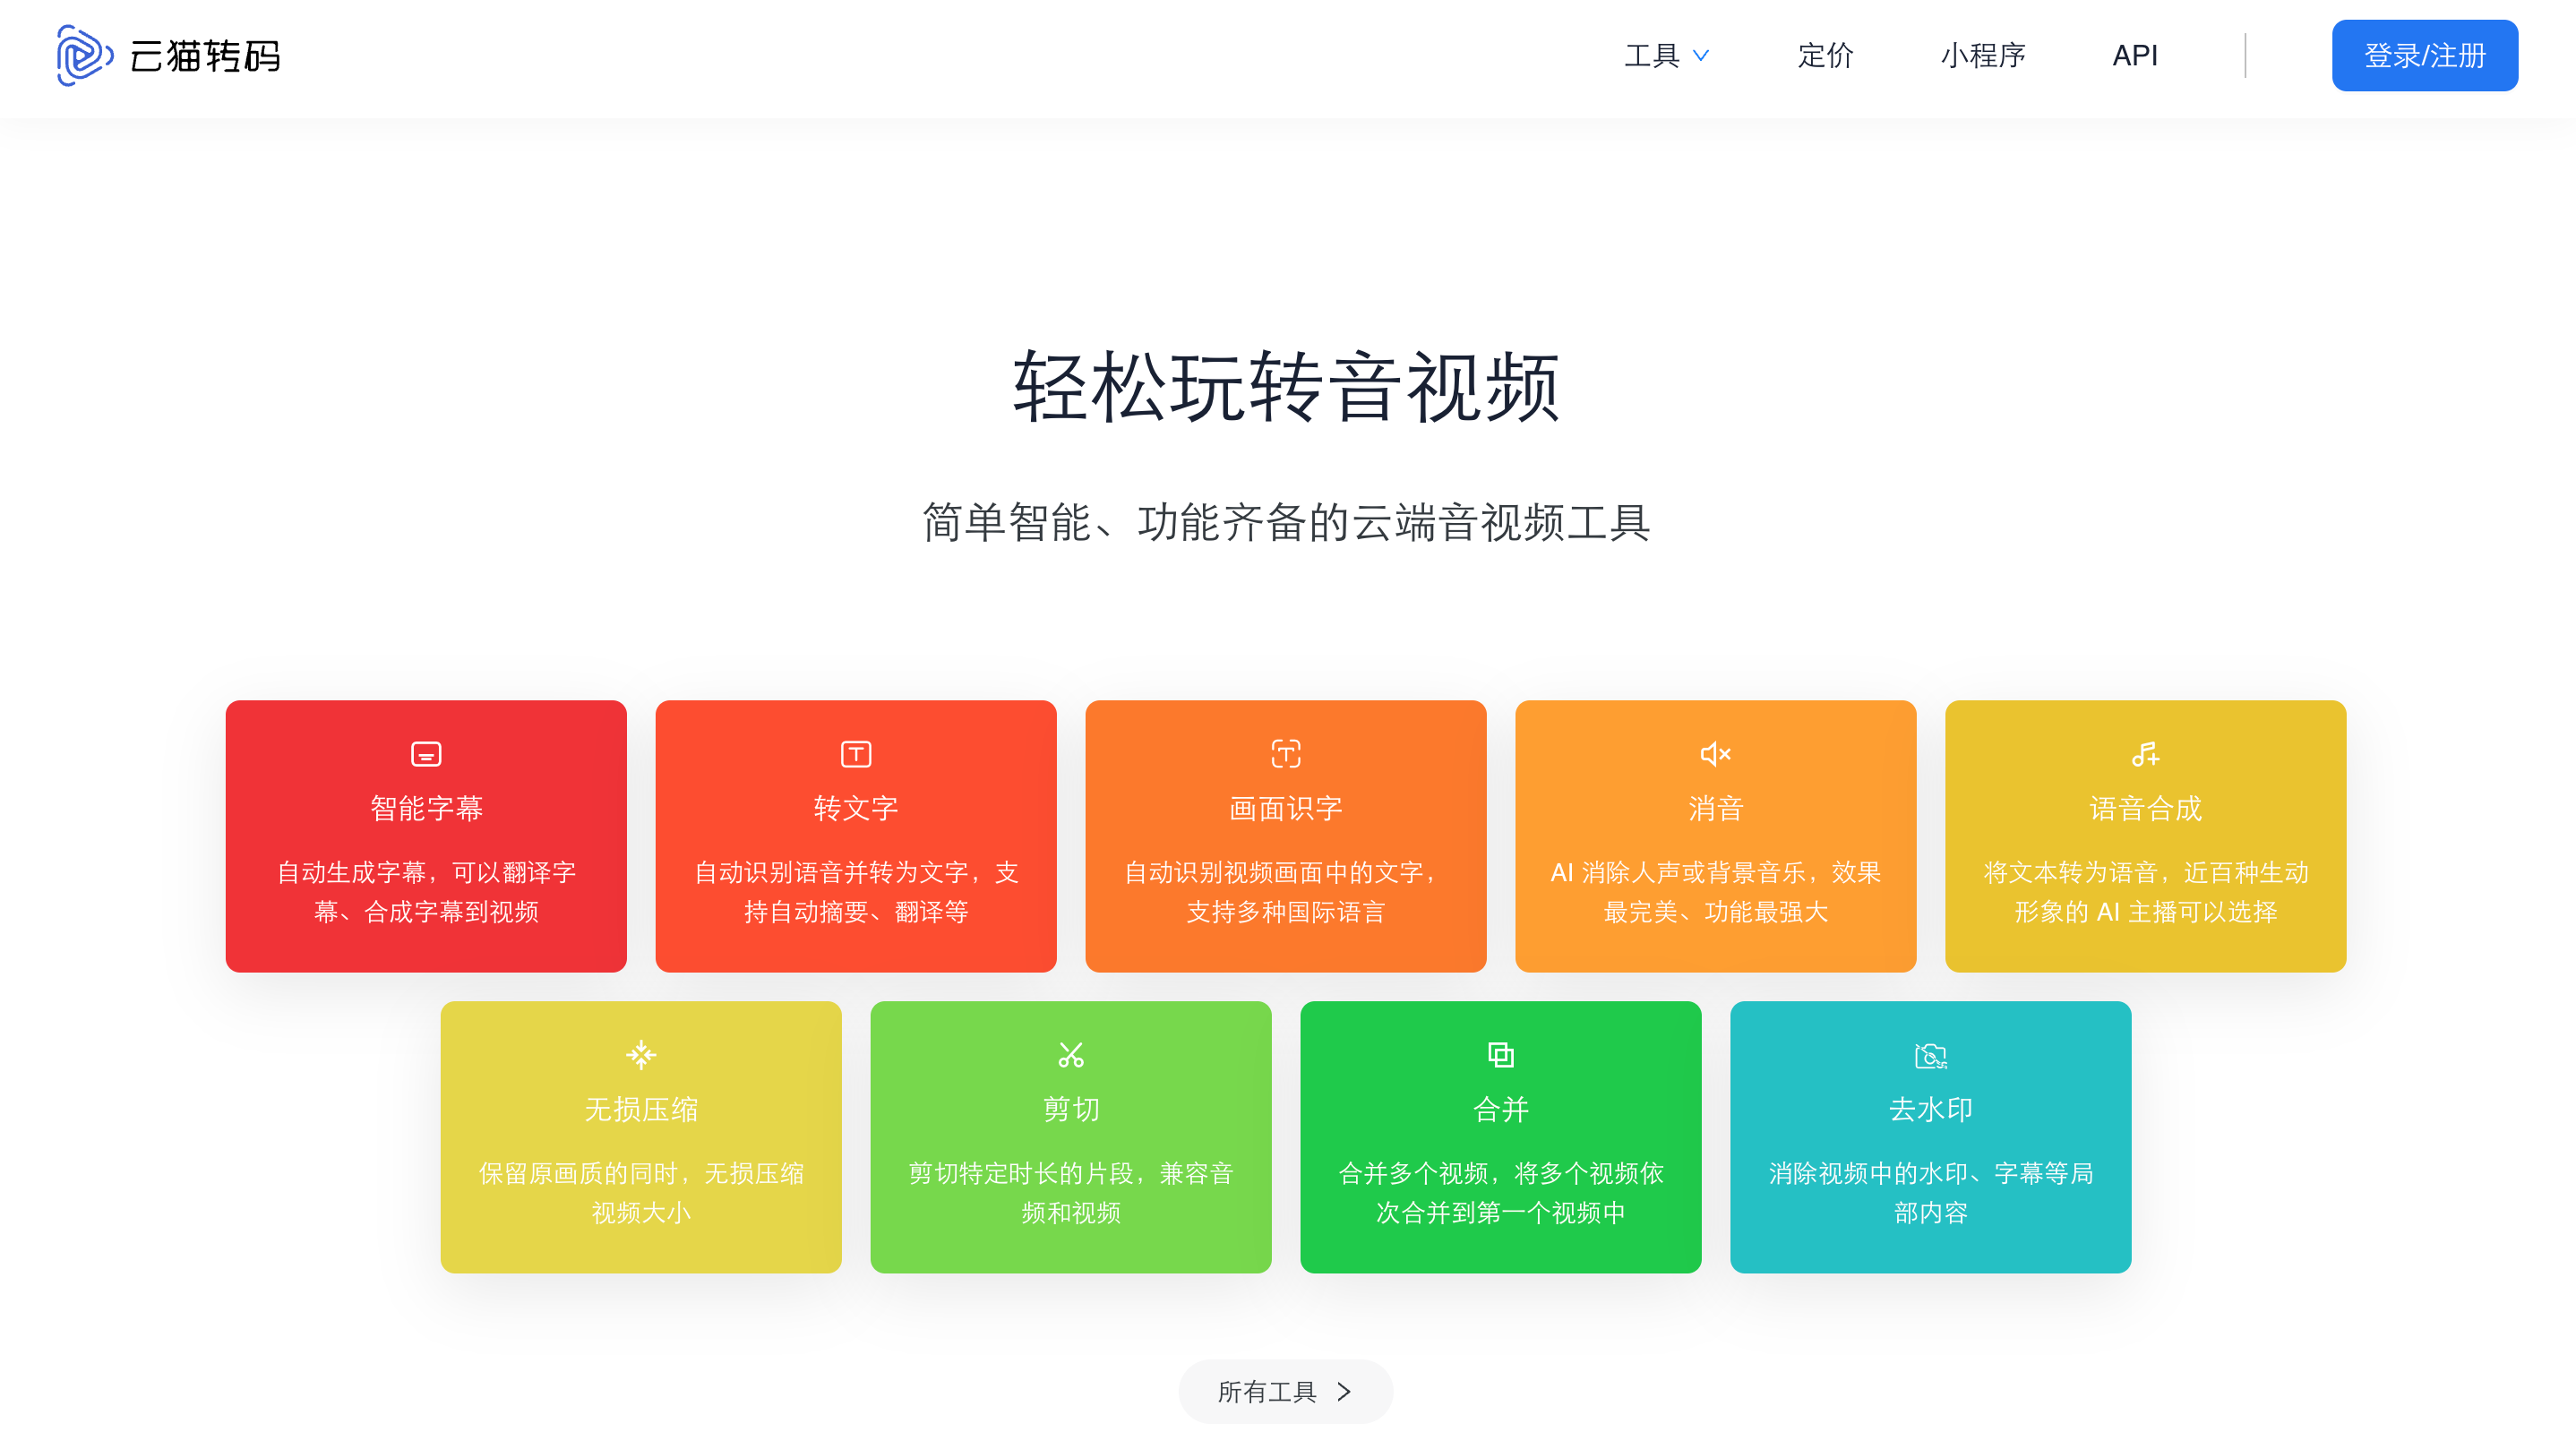Screen dimensions: 2576x1449
Task: Go to the 定价 pricing page
Action: (x=1825, y=56)
